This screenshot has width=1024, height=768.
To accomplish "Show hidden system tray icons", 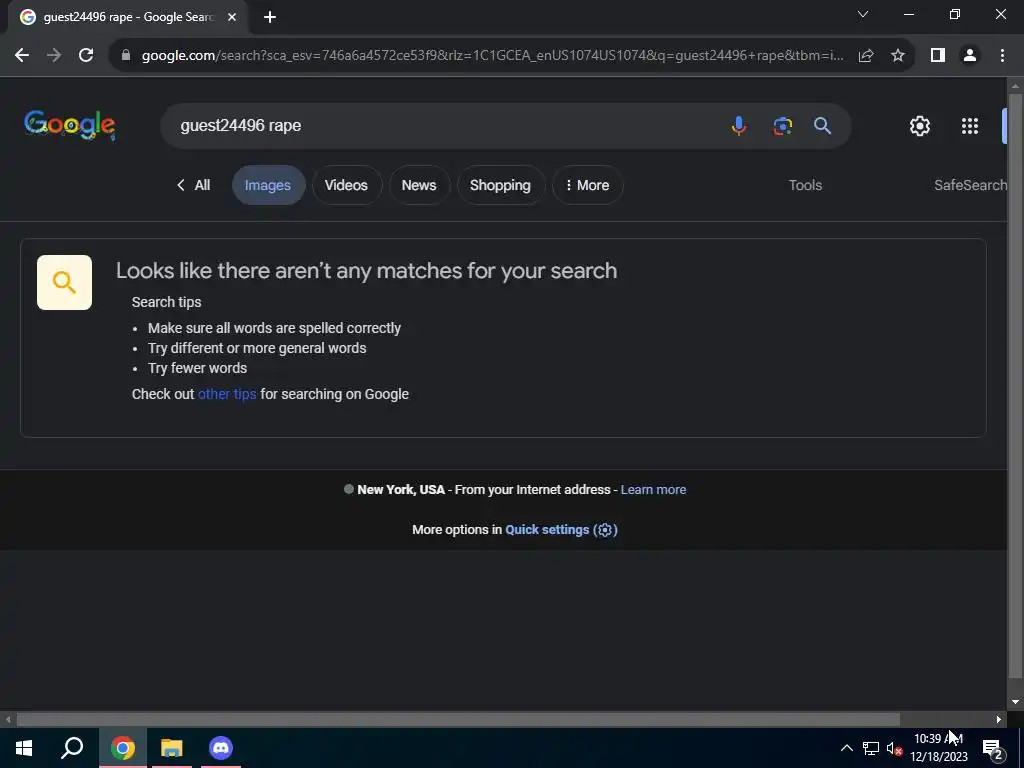I will pyautogui.click(x=846, y=748).
